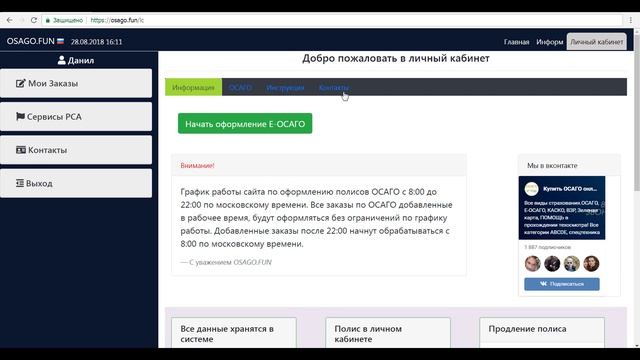
Task: Click the address bar URL osago.fun
Action: 117,20
